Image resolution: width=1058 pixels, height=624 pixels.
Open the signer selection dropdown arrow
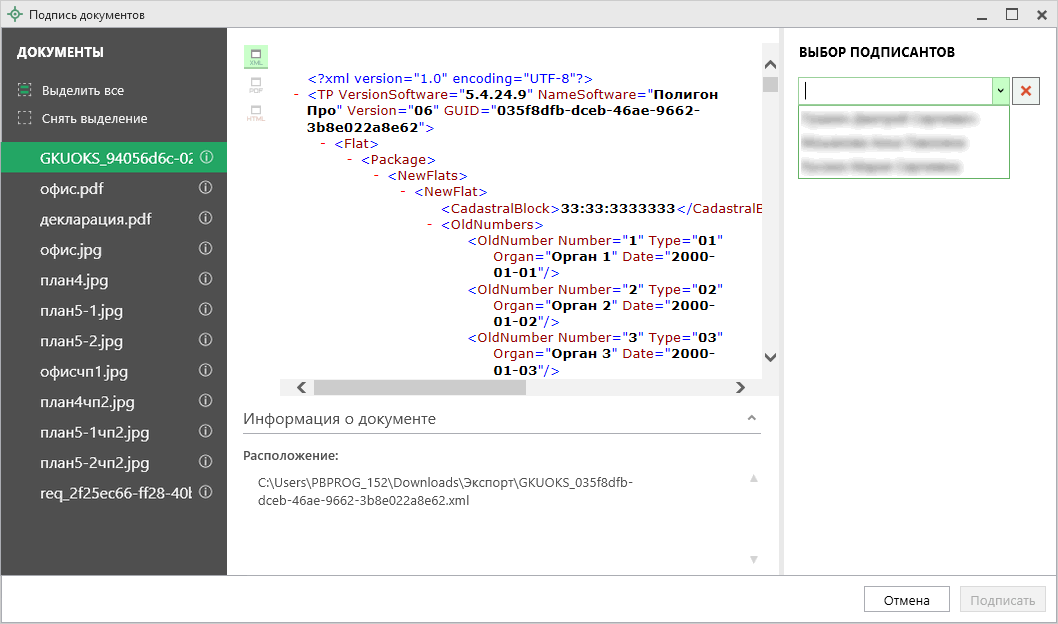[x=999, y=91]
